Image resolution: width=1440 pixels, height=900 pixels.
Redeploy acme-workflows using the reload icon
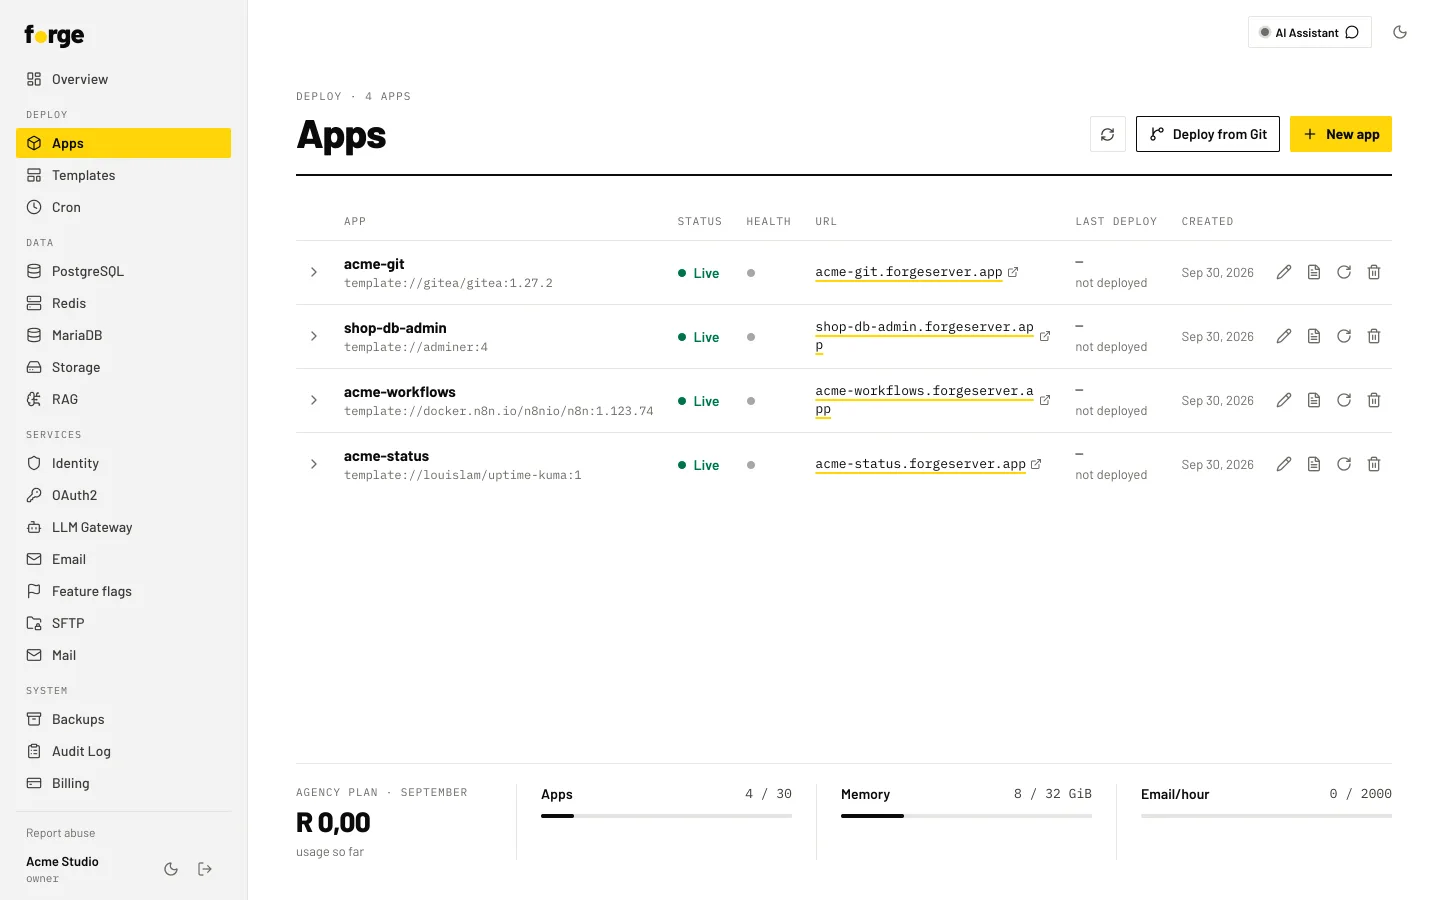tap(1344, 400)
